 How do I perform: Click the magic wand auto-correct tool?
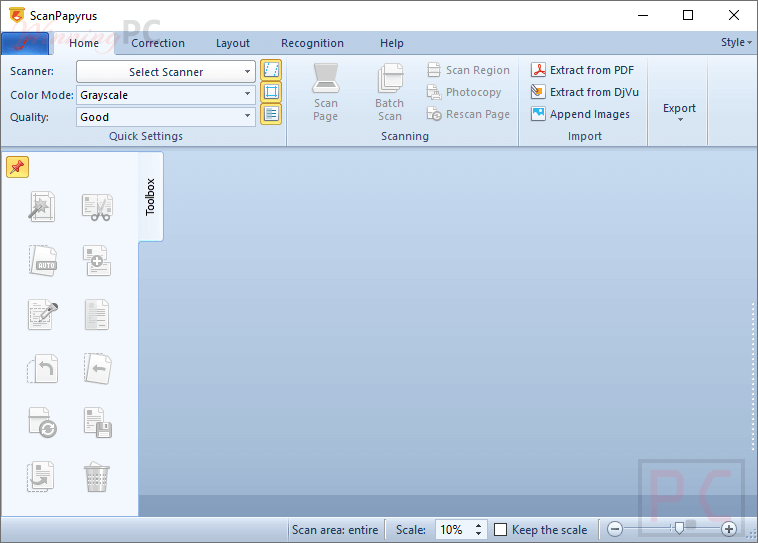(42, 207)
